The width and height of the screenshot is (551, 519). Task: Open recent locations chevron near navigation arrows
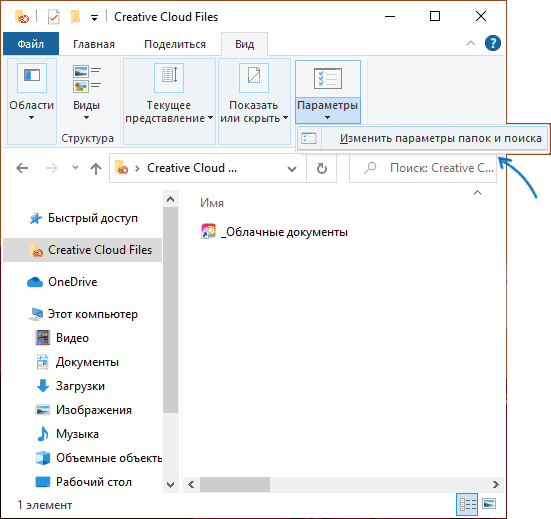[75, 168]
